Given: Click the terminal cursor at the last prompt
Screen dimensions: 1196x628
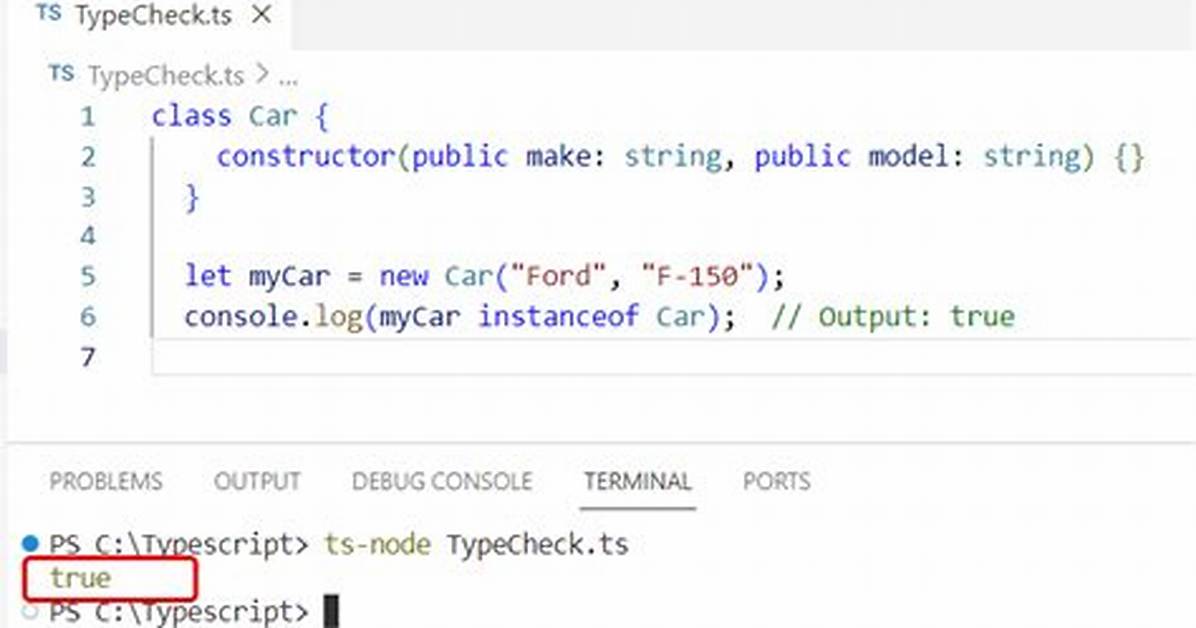Looking at the screenshot, I should 331,611.
